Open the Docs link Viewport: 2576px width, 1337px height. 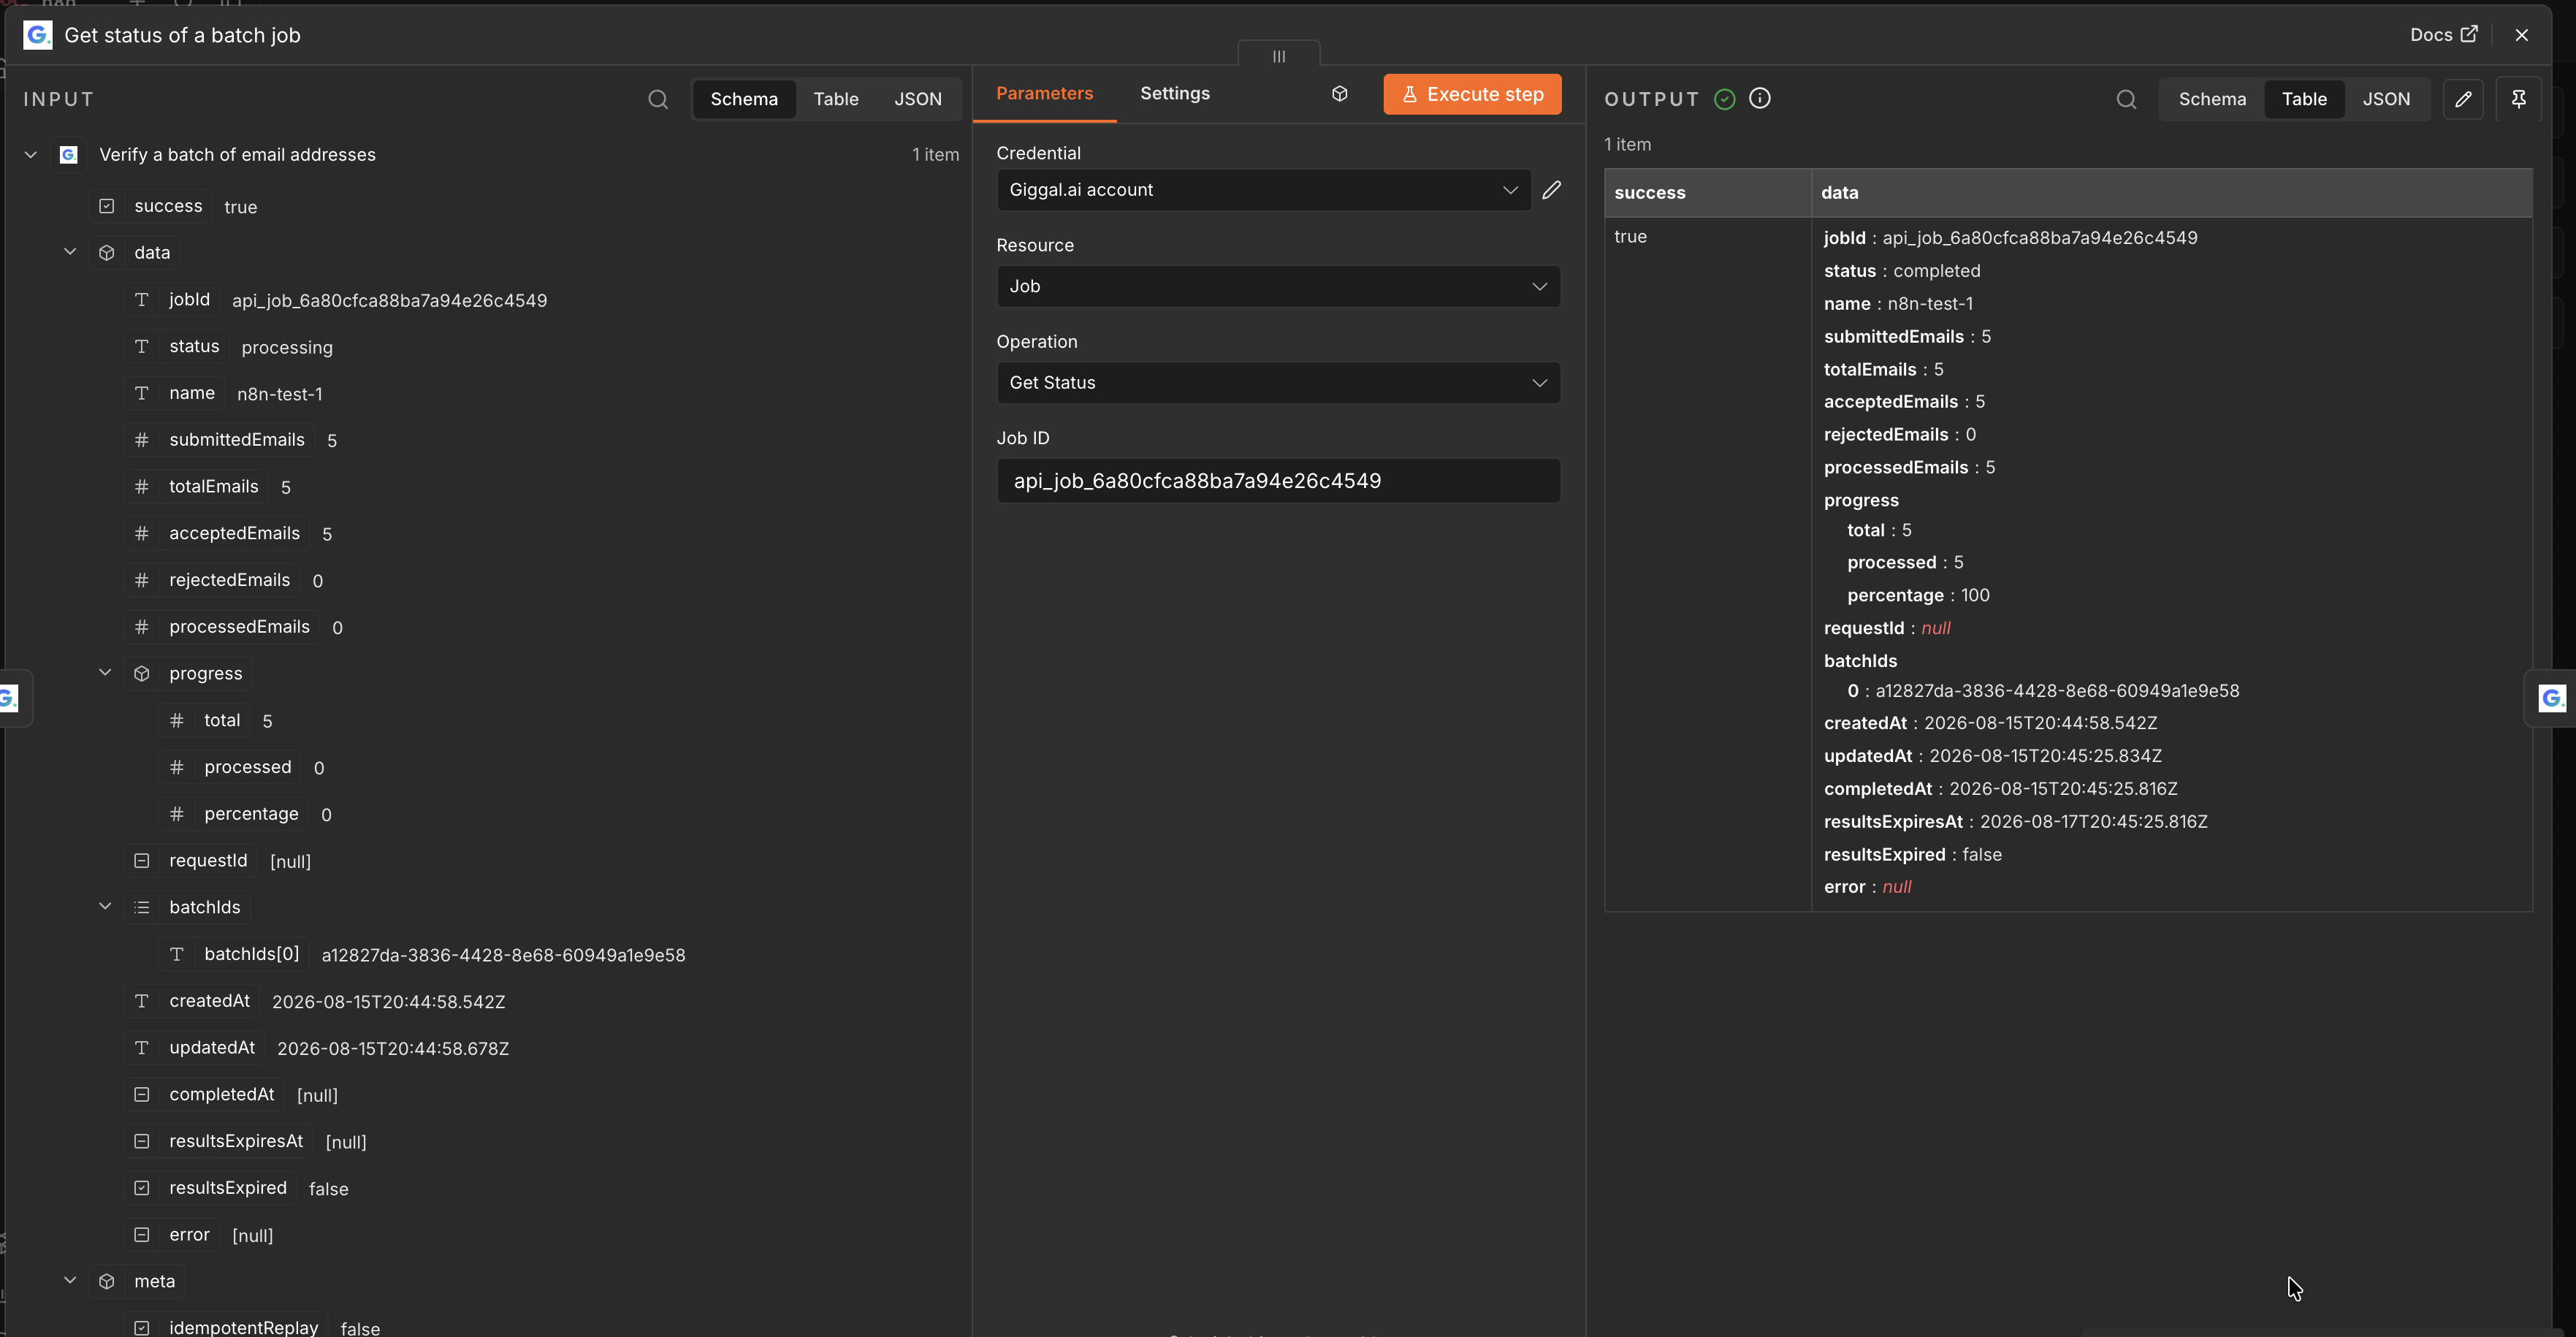point(2443,35)
